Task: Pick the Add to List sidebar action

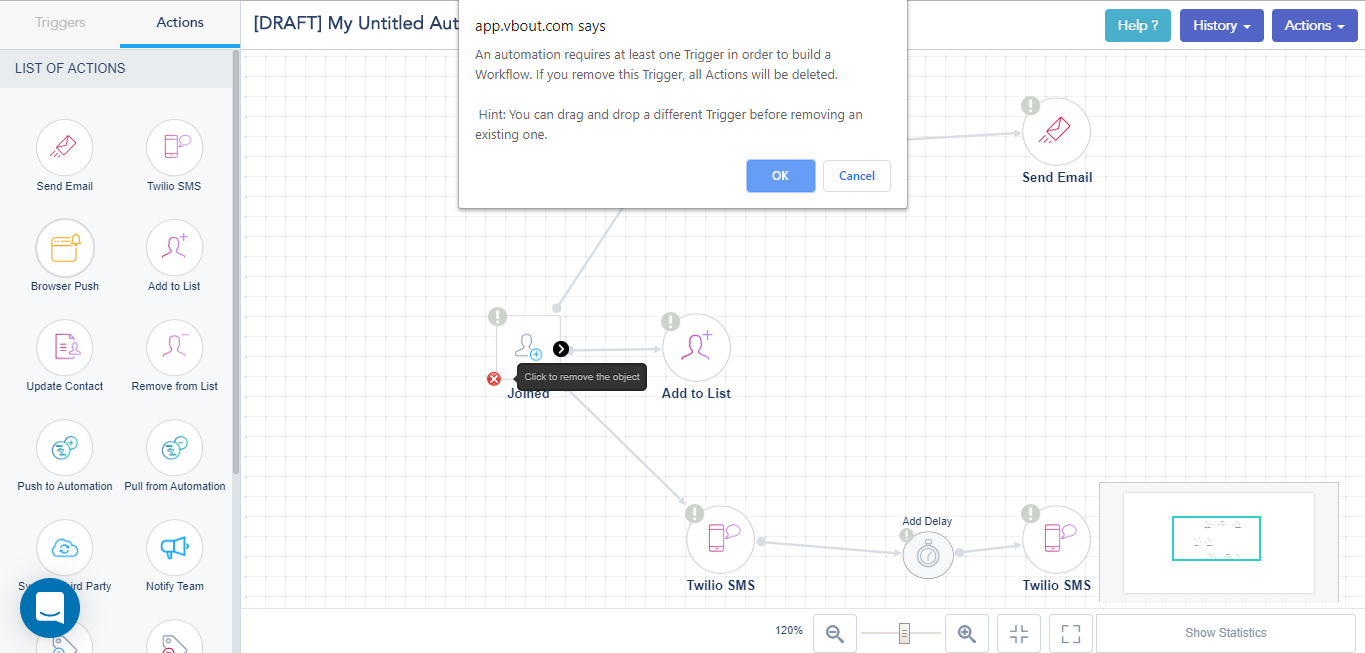Action: [x=175, y=248]
